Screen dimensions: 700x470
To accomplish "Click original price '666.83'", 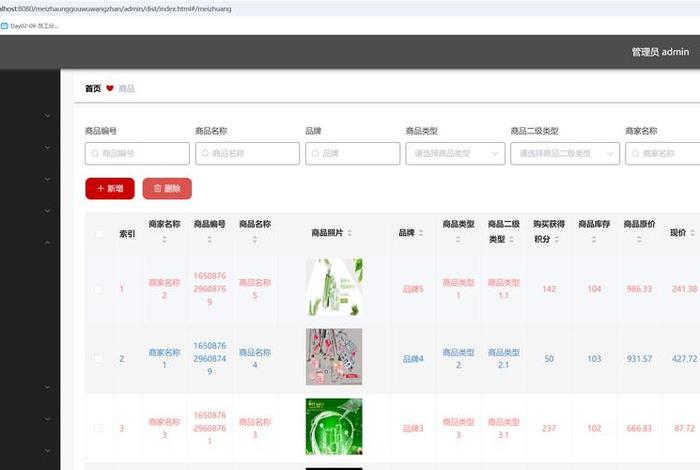I will (x=639, y=428).
